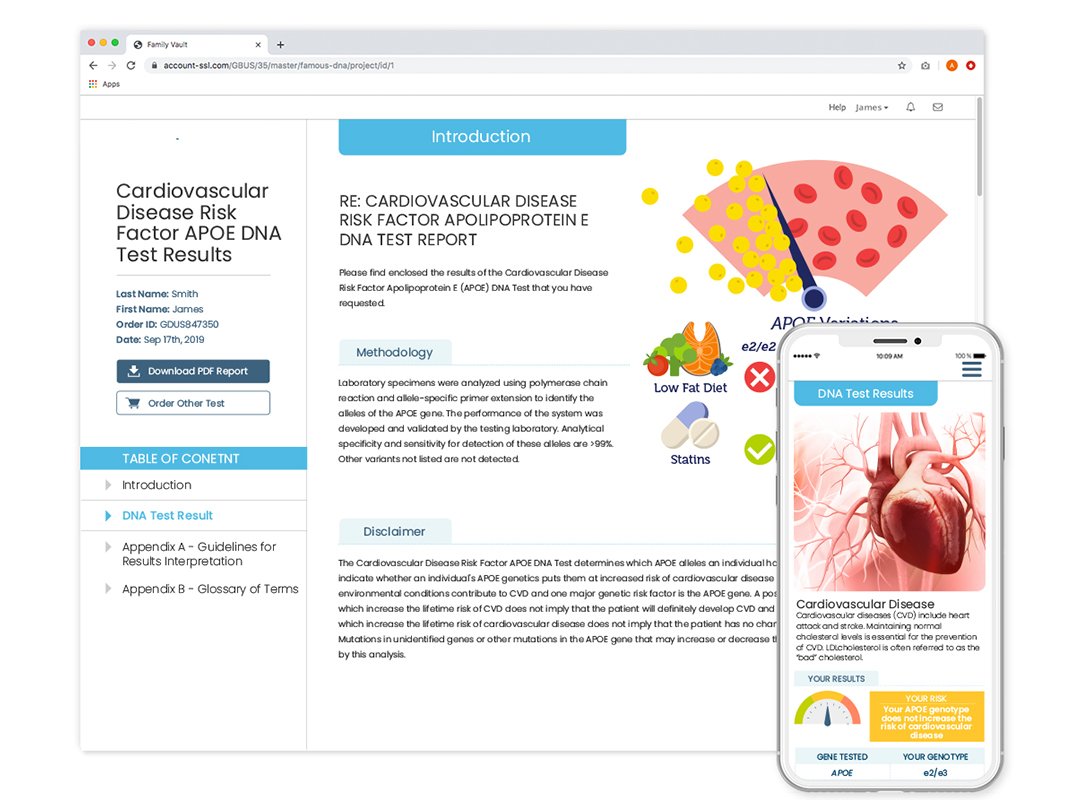1080x800 pixels.
Task: Click the green checkmark icon
Action: pyautogui.click(x=760, y=449)
